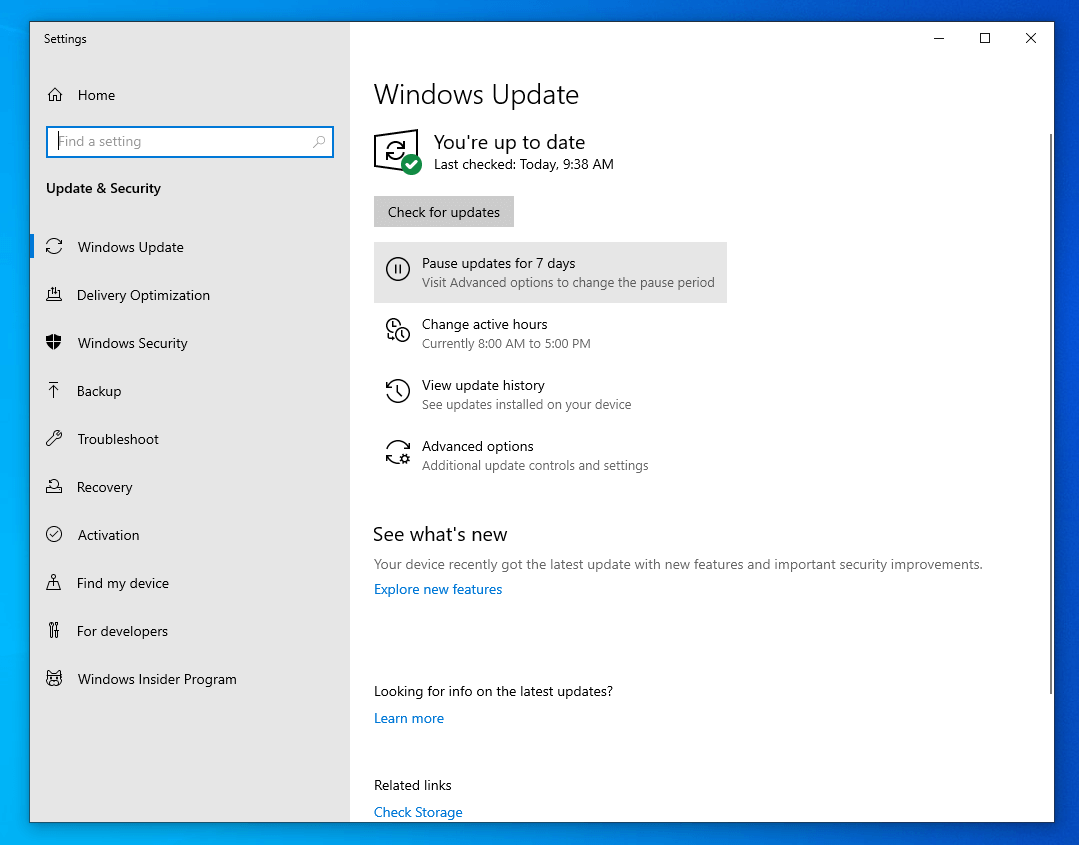The image size is (1079, 845).
Task: Click the Advanced options gear-sync icon
Action: [398, 452]
